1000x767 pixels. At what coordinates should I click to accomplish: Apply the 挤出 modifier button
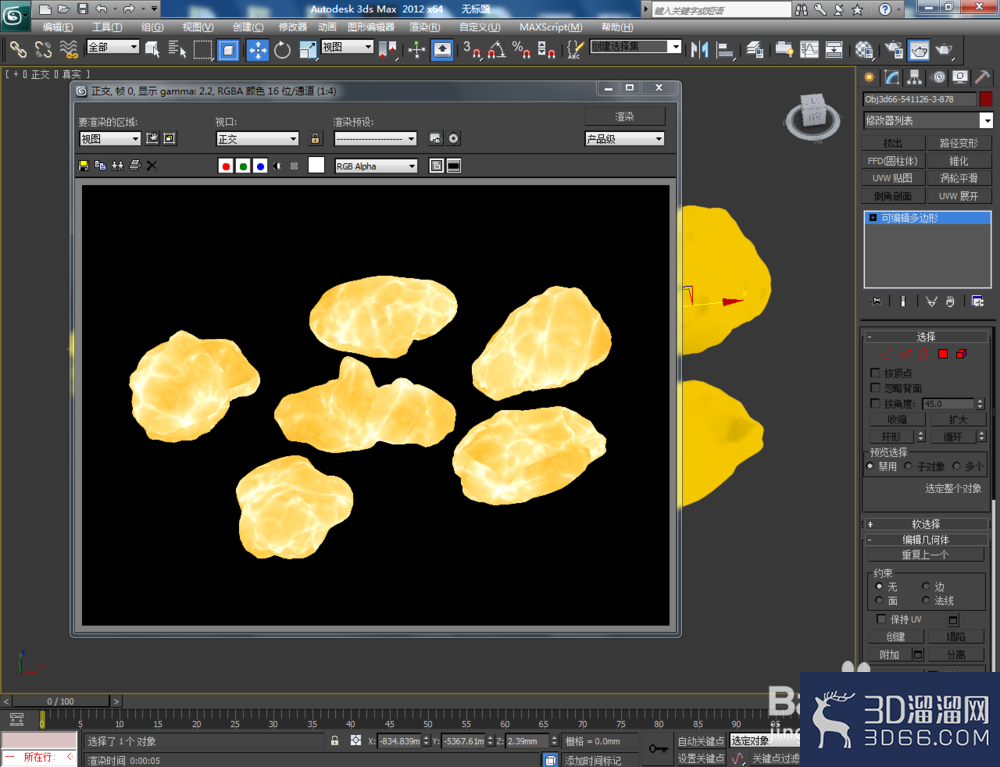click(x=893, y=143)
